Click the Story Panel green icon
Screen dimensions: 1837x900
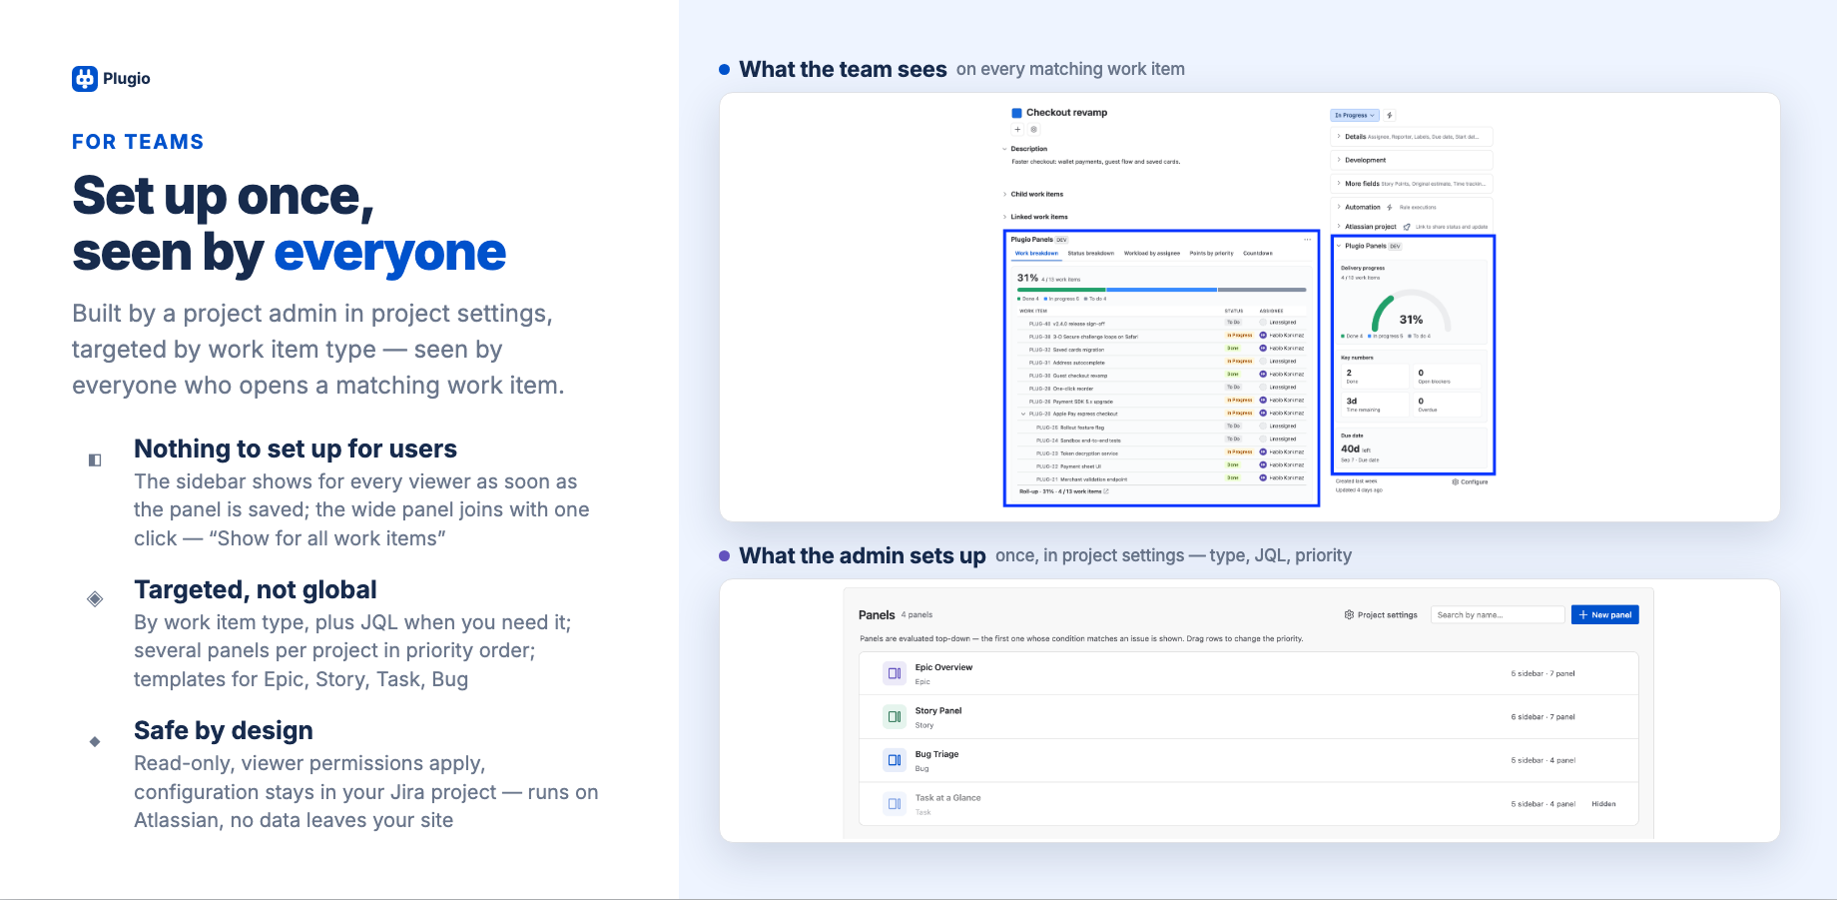point(894,717)
